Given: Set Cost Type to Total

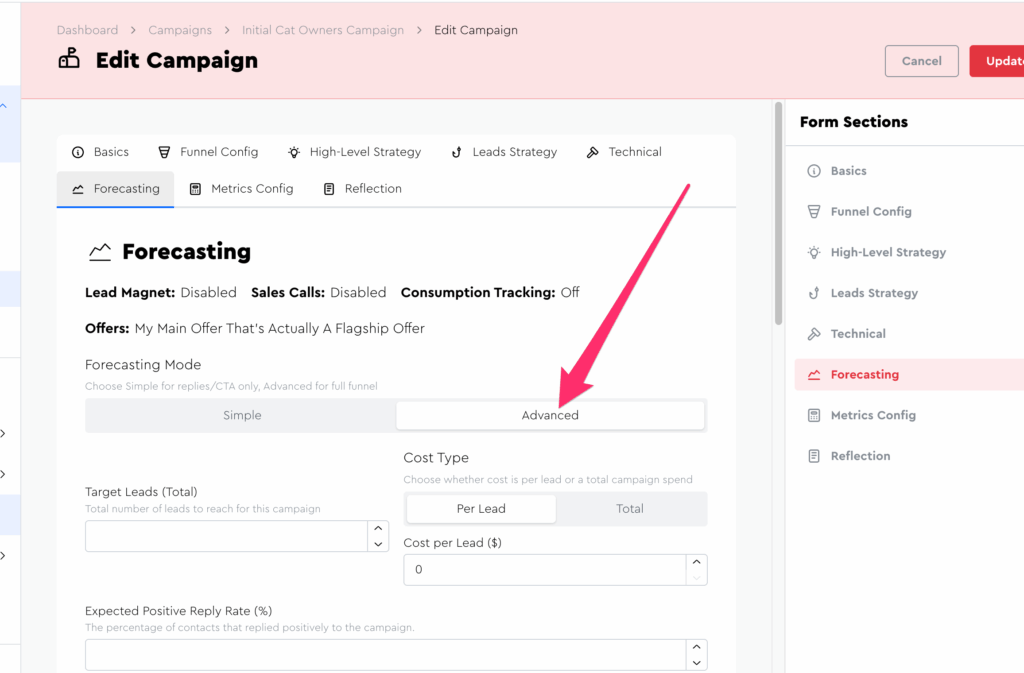Looking at the screenshot, I should click(x=630, y=509).
